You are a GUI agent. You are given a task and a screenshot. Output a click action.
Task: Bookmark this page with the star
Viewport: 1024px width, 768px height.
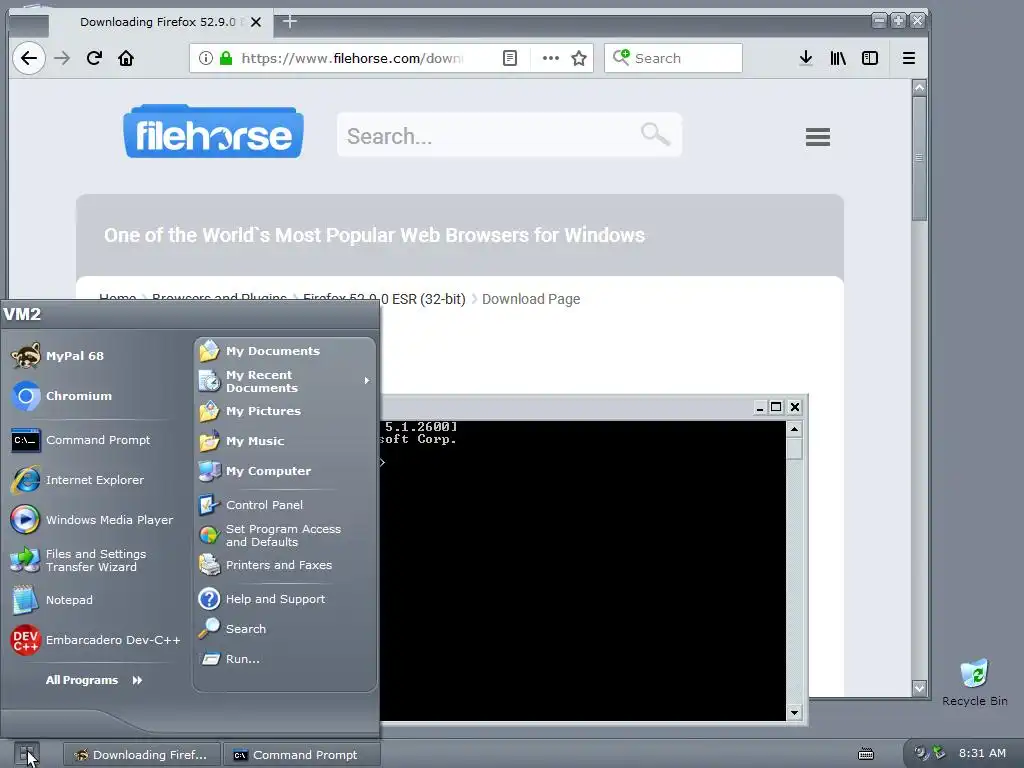[579, 58]
